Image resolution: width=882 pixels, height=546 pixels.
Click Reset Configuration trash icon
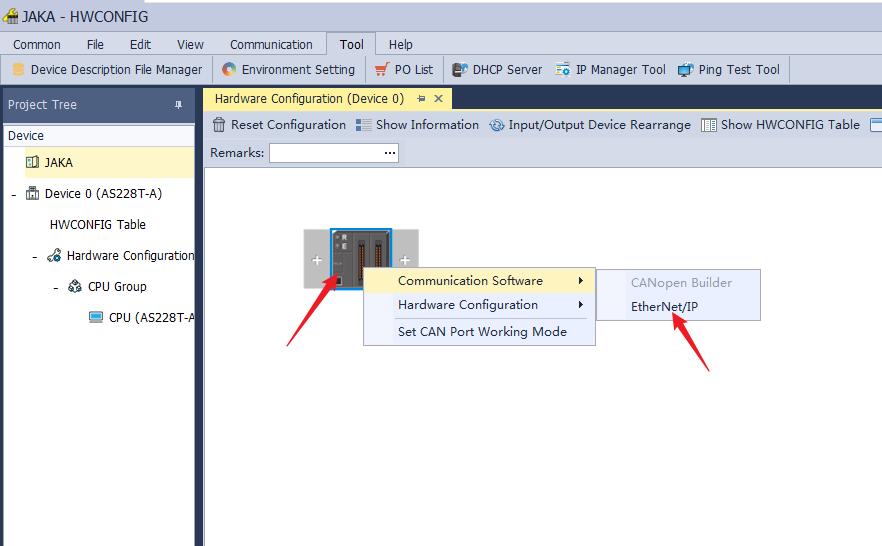pyautogui.click(x=219, y=125)
